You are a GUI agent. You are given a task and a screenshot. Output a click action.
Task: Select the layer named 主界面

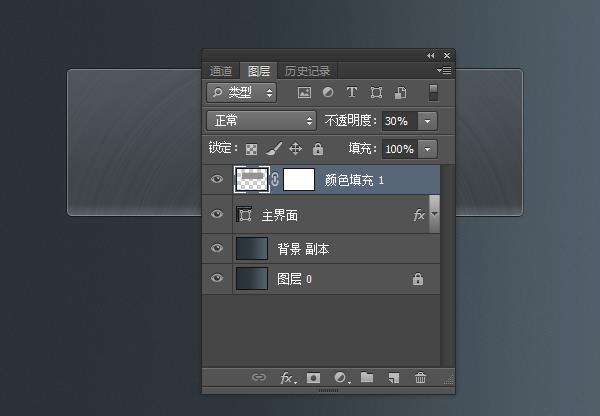tap(321, 214)
